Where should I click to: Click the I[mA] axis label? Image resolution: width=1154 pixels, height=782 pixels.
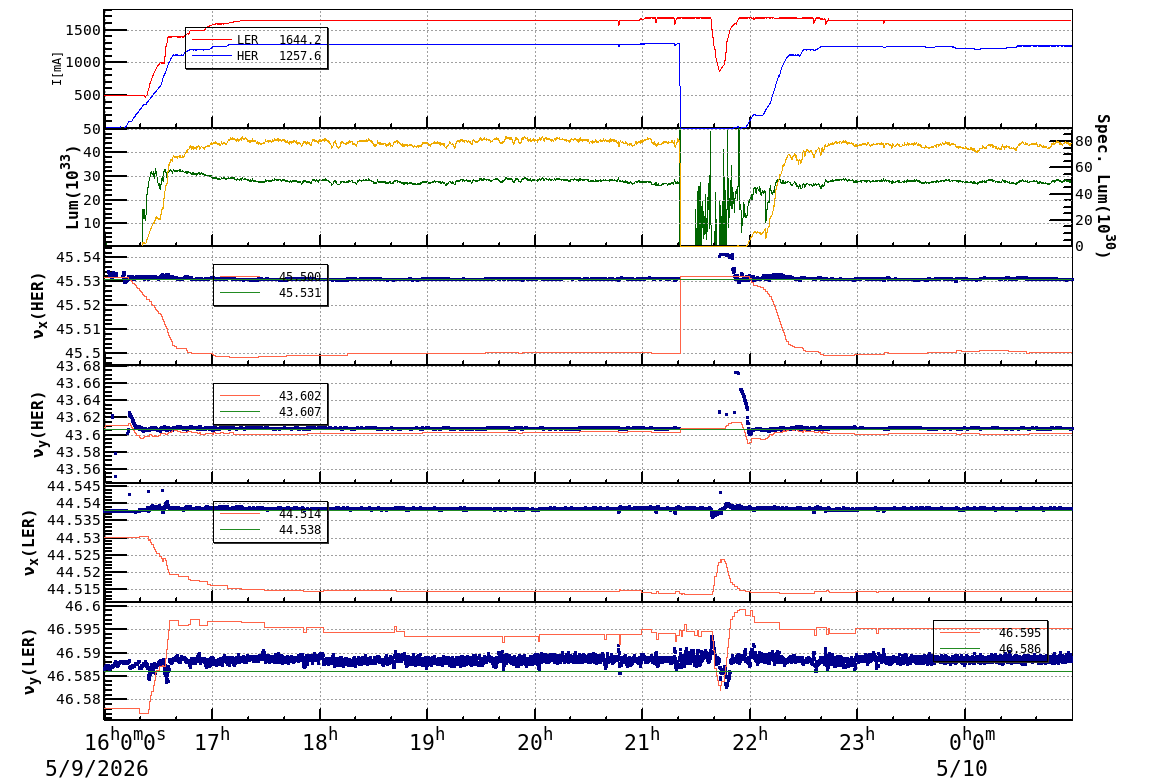(57, 68)
